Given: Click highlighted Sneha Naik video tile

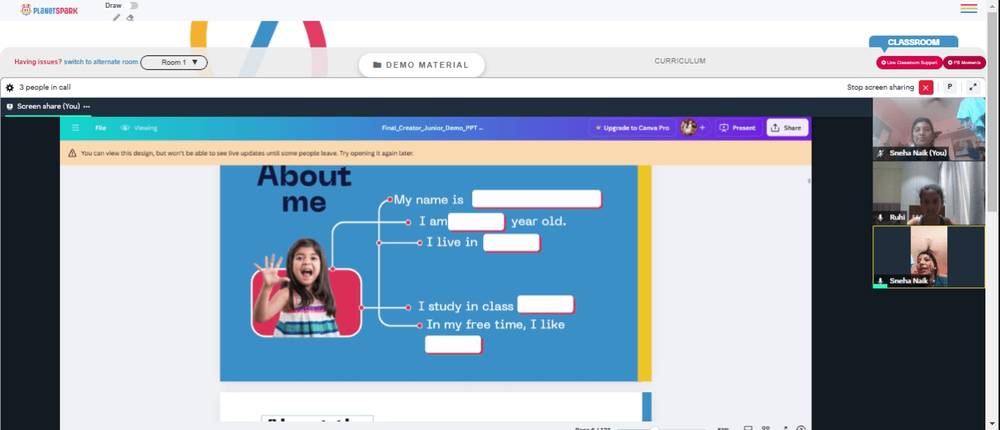Looking at the screenshot, I should pyautogui.click(x=929, y=257).
